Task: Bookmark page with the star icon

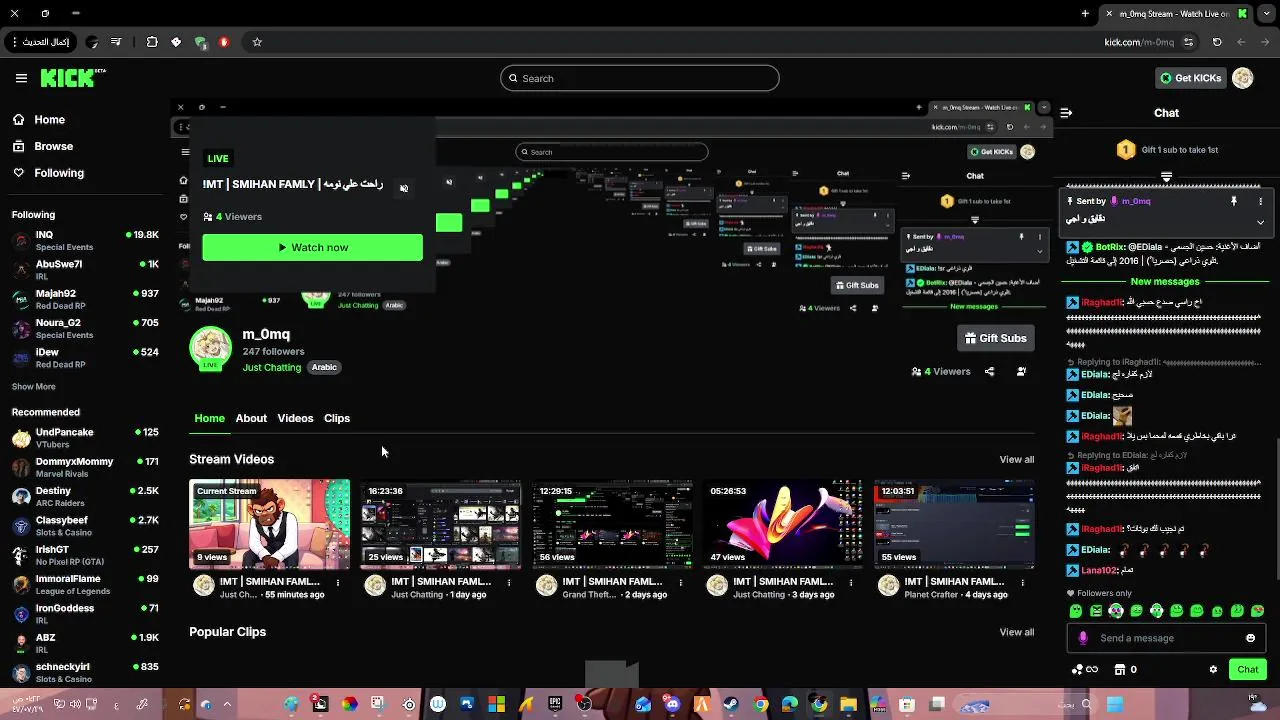Action: click(257, 42)
